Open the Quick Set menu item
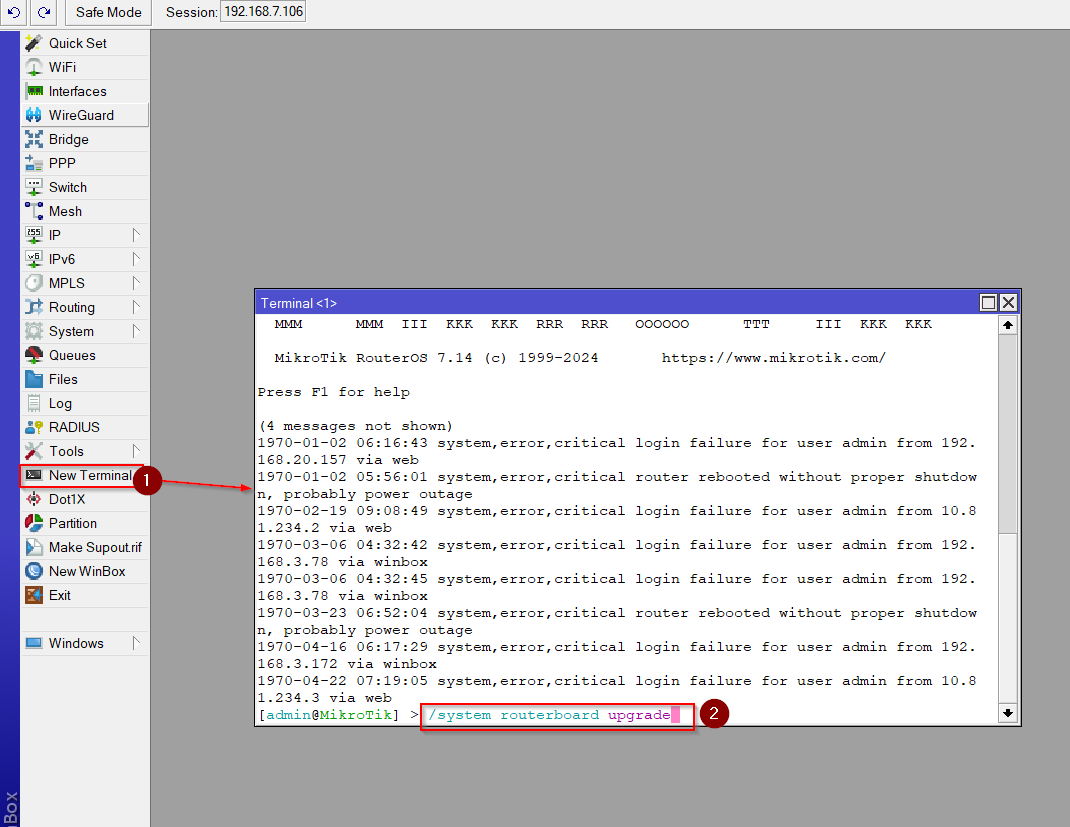 [85, 43]
